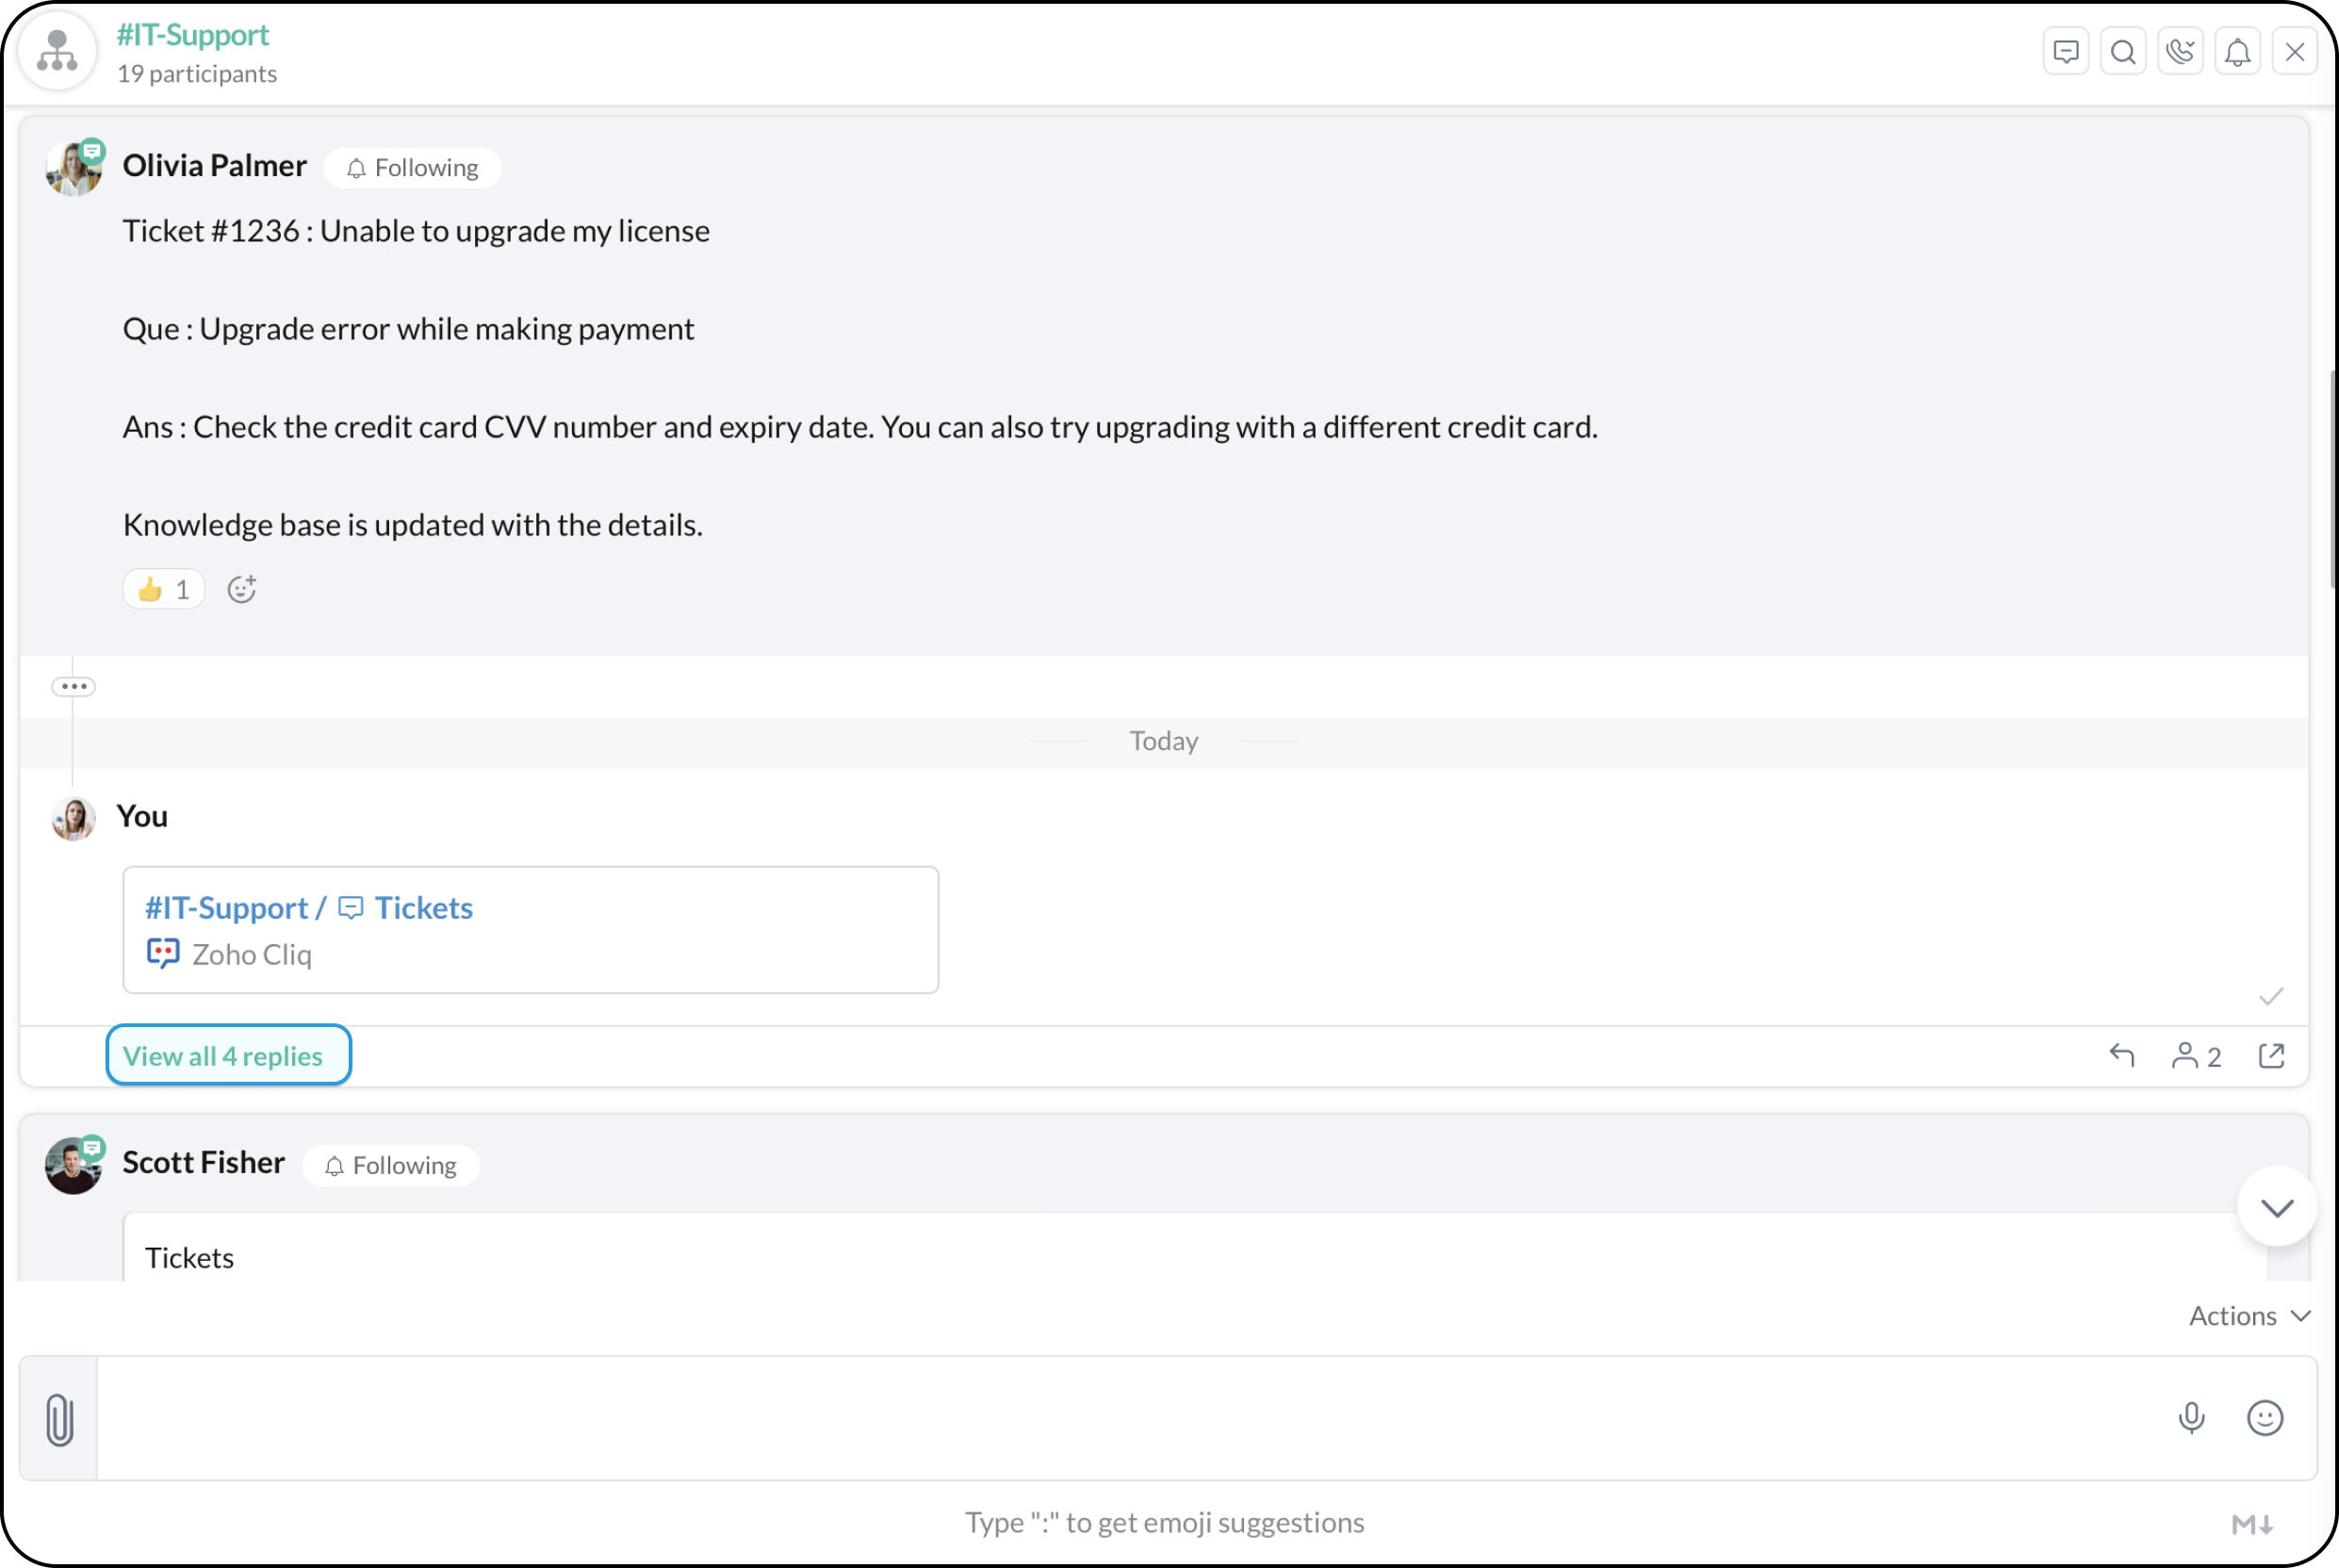Toggle Following on Scott Fisher's thread
The image size is (2339, 1568).
[391, 1165]
